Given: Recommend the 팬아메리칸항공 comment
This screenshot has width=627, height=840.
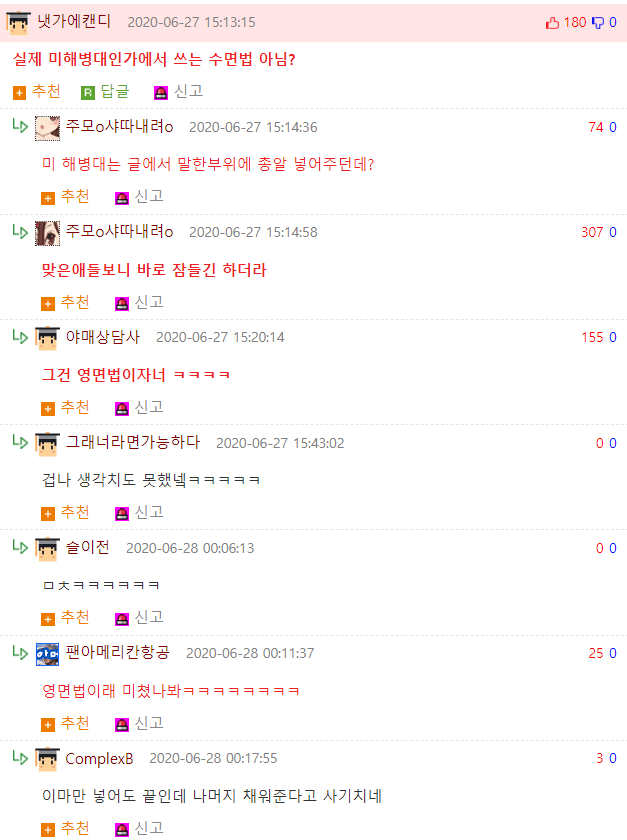Looking at the screenshot, I should click(65, 724).
